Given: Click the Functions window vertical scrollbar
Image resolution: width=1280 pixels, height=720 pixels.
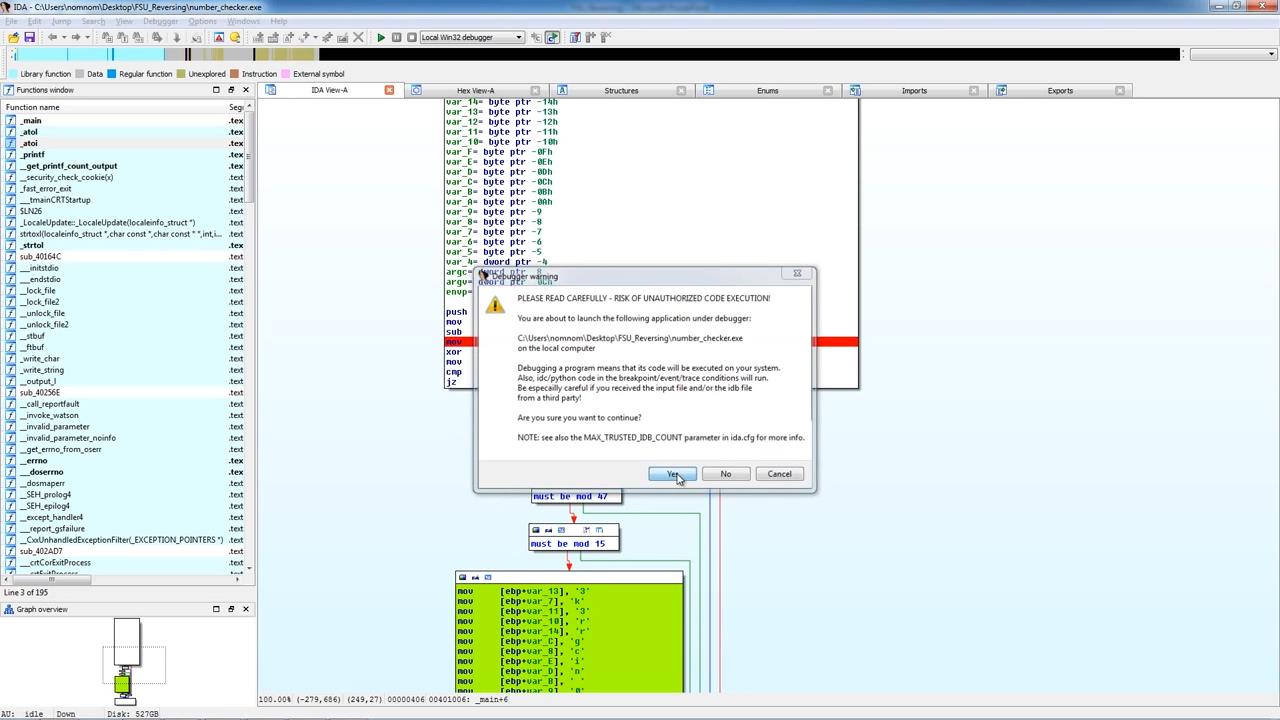Looking at the screenshot, I should [x=251, y=340].
